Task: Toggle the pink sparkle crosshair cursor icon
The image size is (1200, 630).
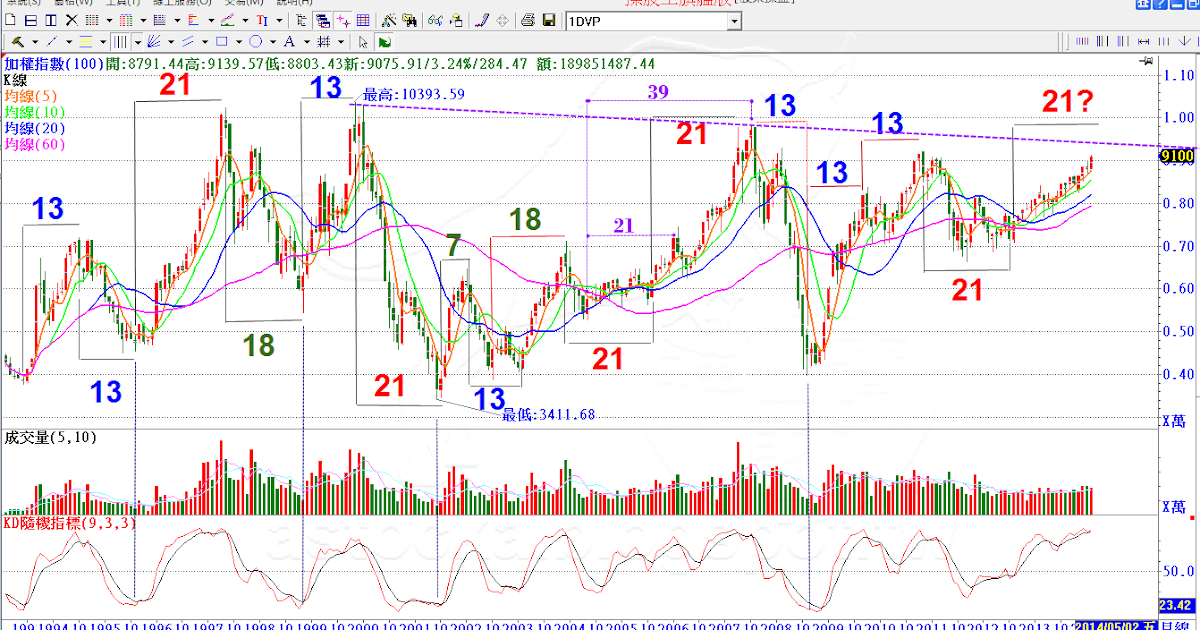Action: point(343,20)
